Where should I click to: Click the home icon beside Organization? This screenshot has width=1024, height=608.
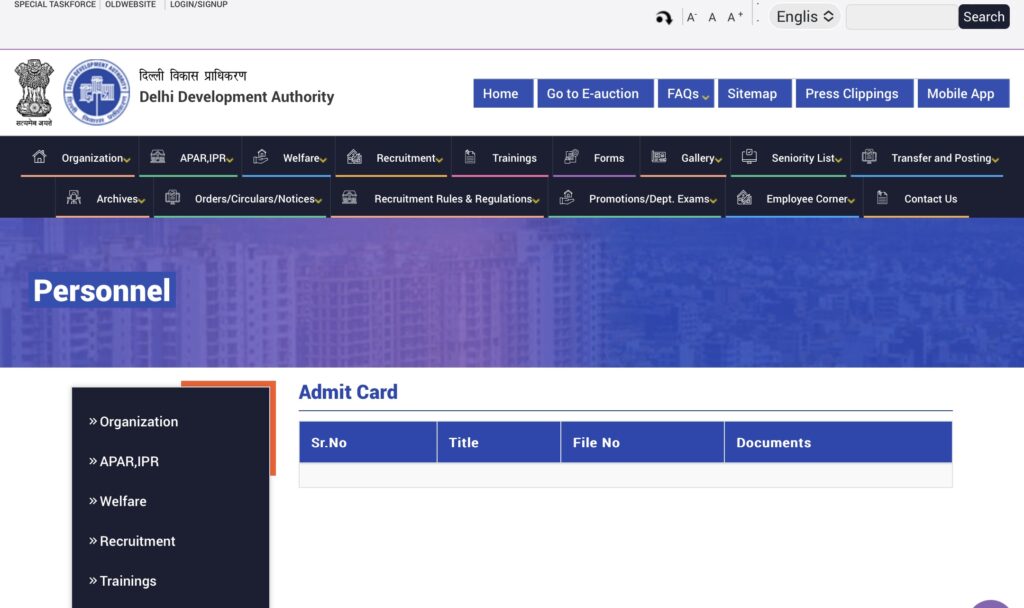39,157
